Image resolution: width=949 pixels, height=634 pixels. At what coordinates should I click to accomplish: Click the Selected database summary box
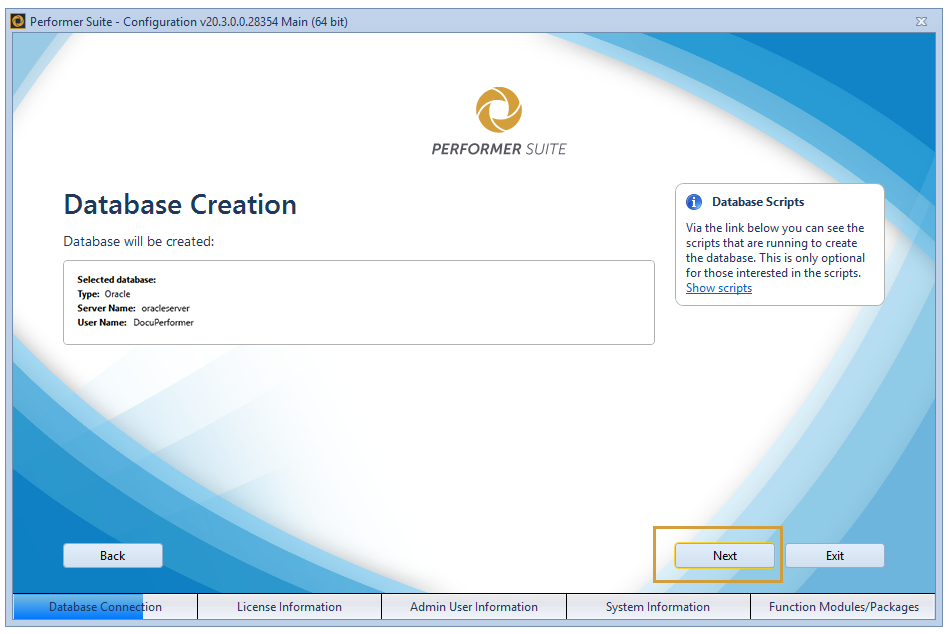coord(358,300)
